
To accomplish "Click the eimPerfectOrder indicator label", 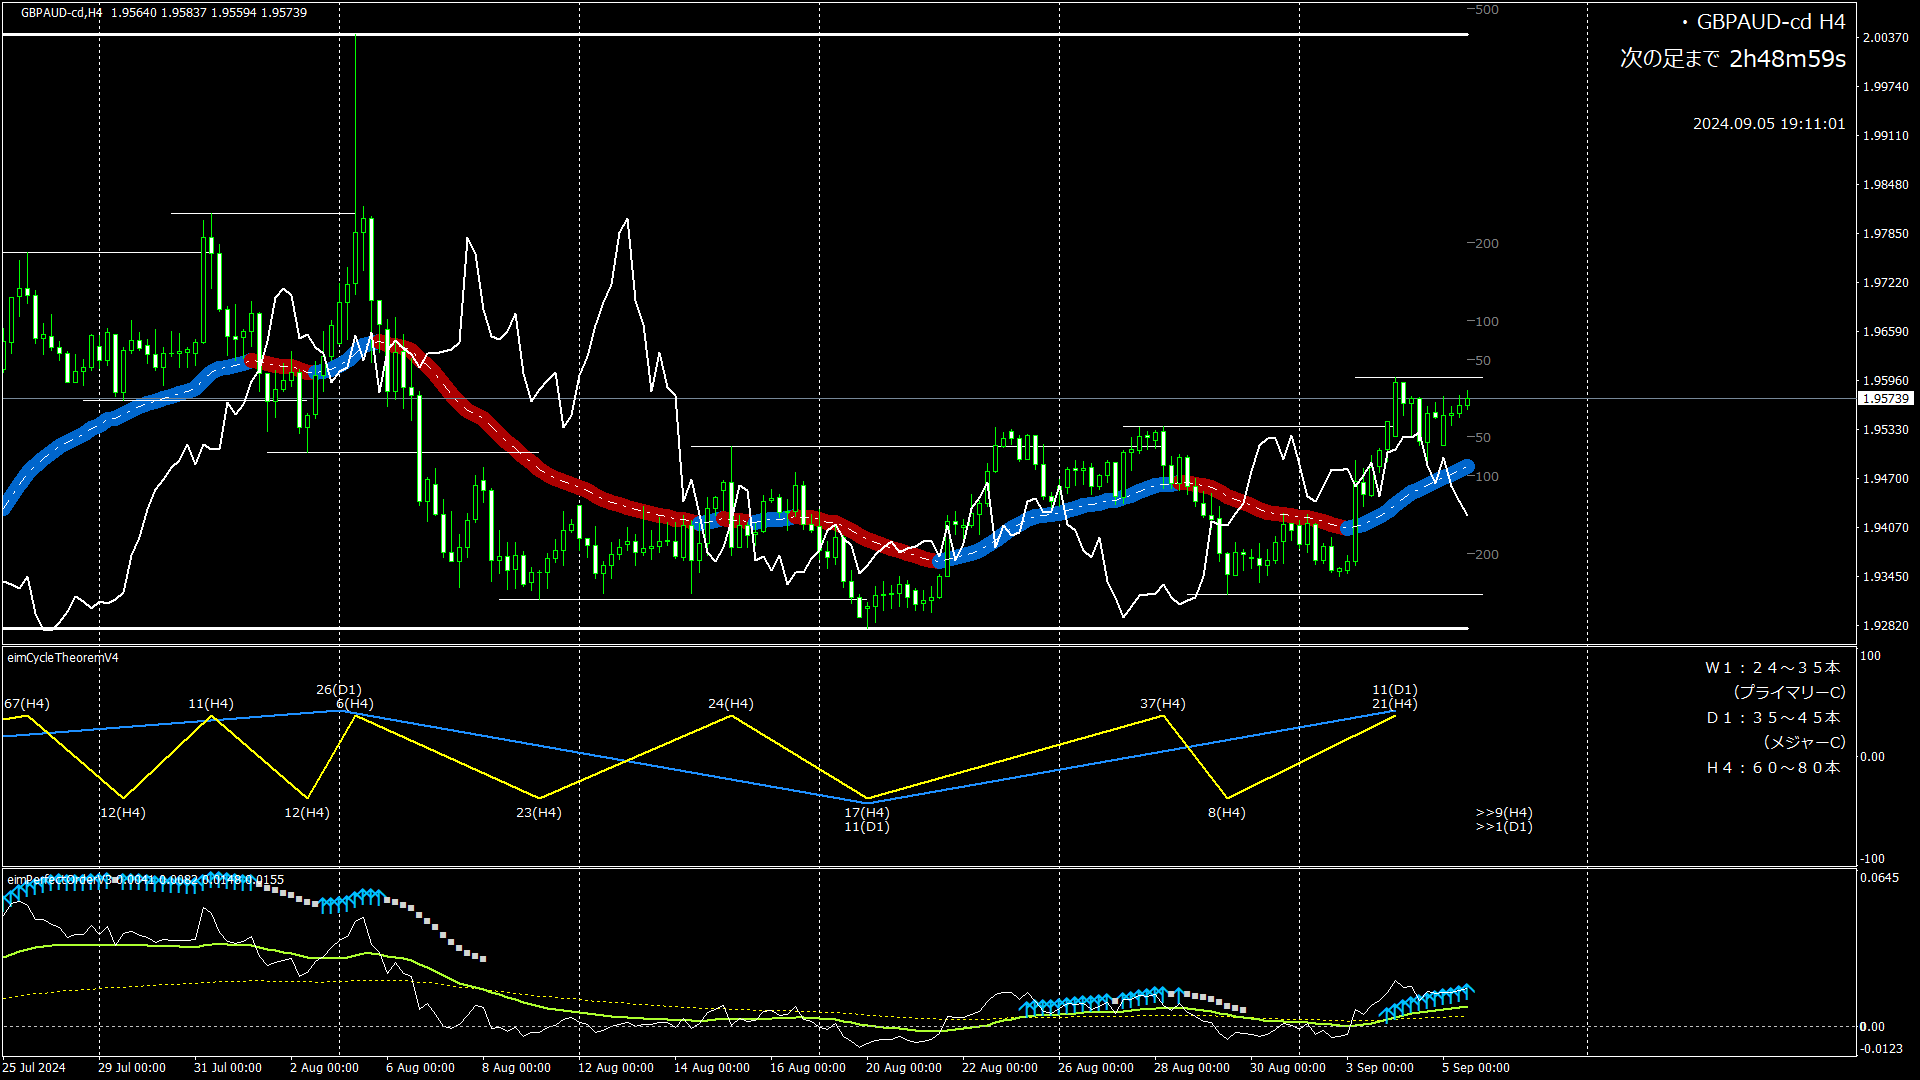I will pos(60,880).
